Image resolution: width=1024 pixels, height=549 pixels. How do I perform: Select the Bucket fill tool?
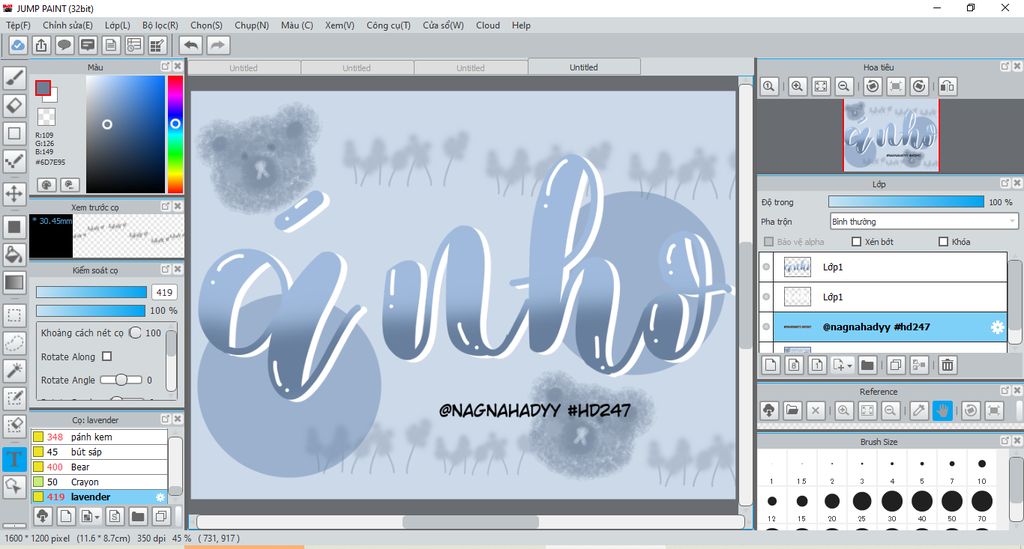(x=14, y=255)
